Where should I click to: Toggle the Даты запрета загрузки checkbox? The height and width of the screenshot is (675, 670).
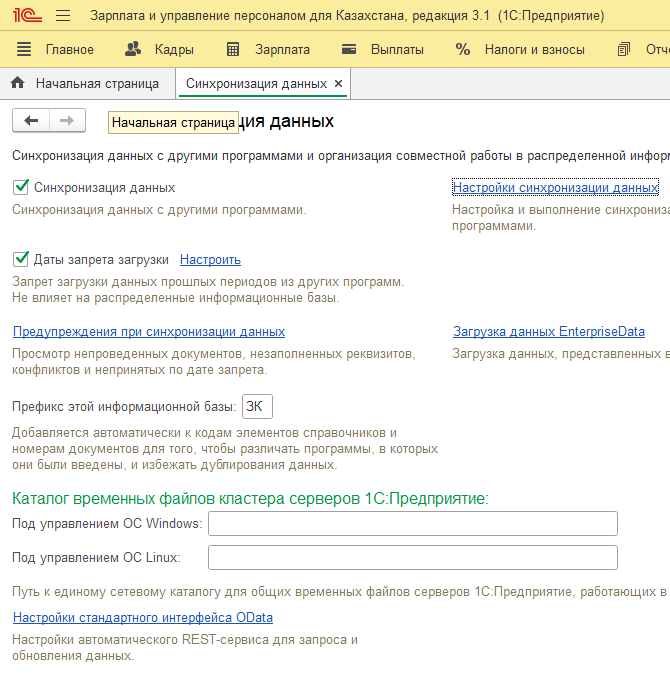[21, 259]
